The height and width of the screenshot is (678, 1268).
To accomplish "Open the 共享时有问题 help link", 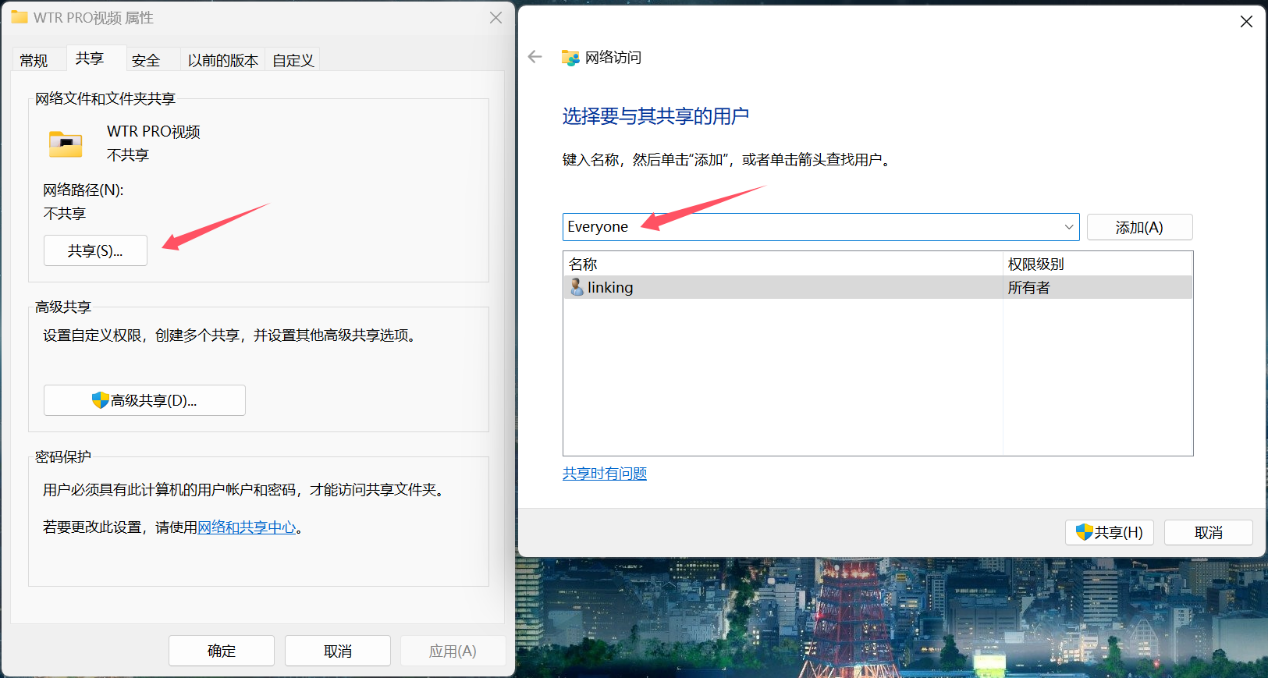I will pos(605,473).
